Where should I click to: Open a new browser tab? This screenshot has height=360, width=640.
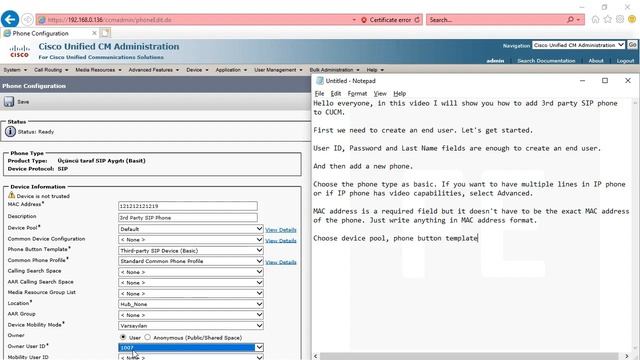pos(105,33)
